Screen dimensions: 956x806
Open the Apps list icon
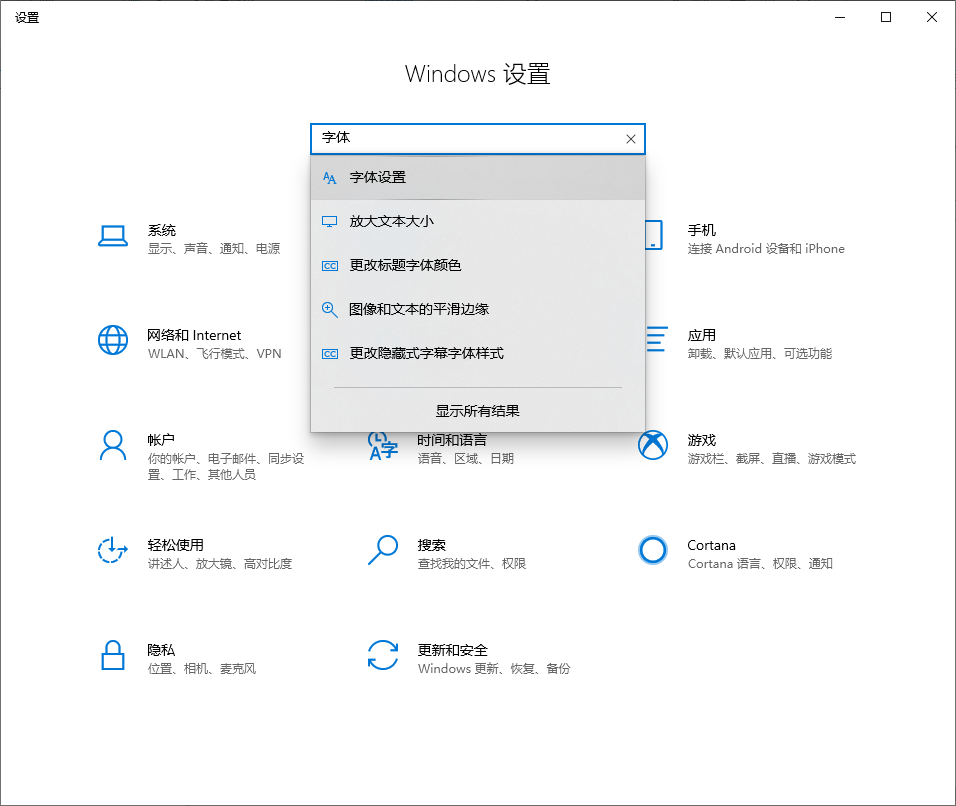tap(657, 340)
